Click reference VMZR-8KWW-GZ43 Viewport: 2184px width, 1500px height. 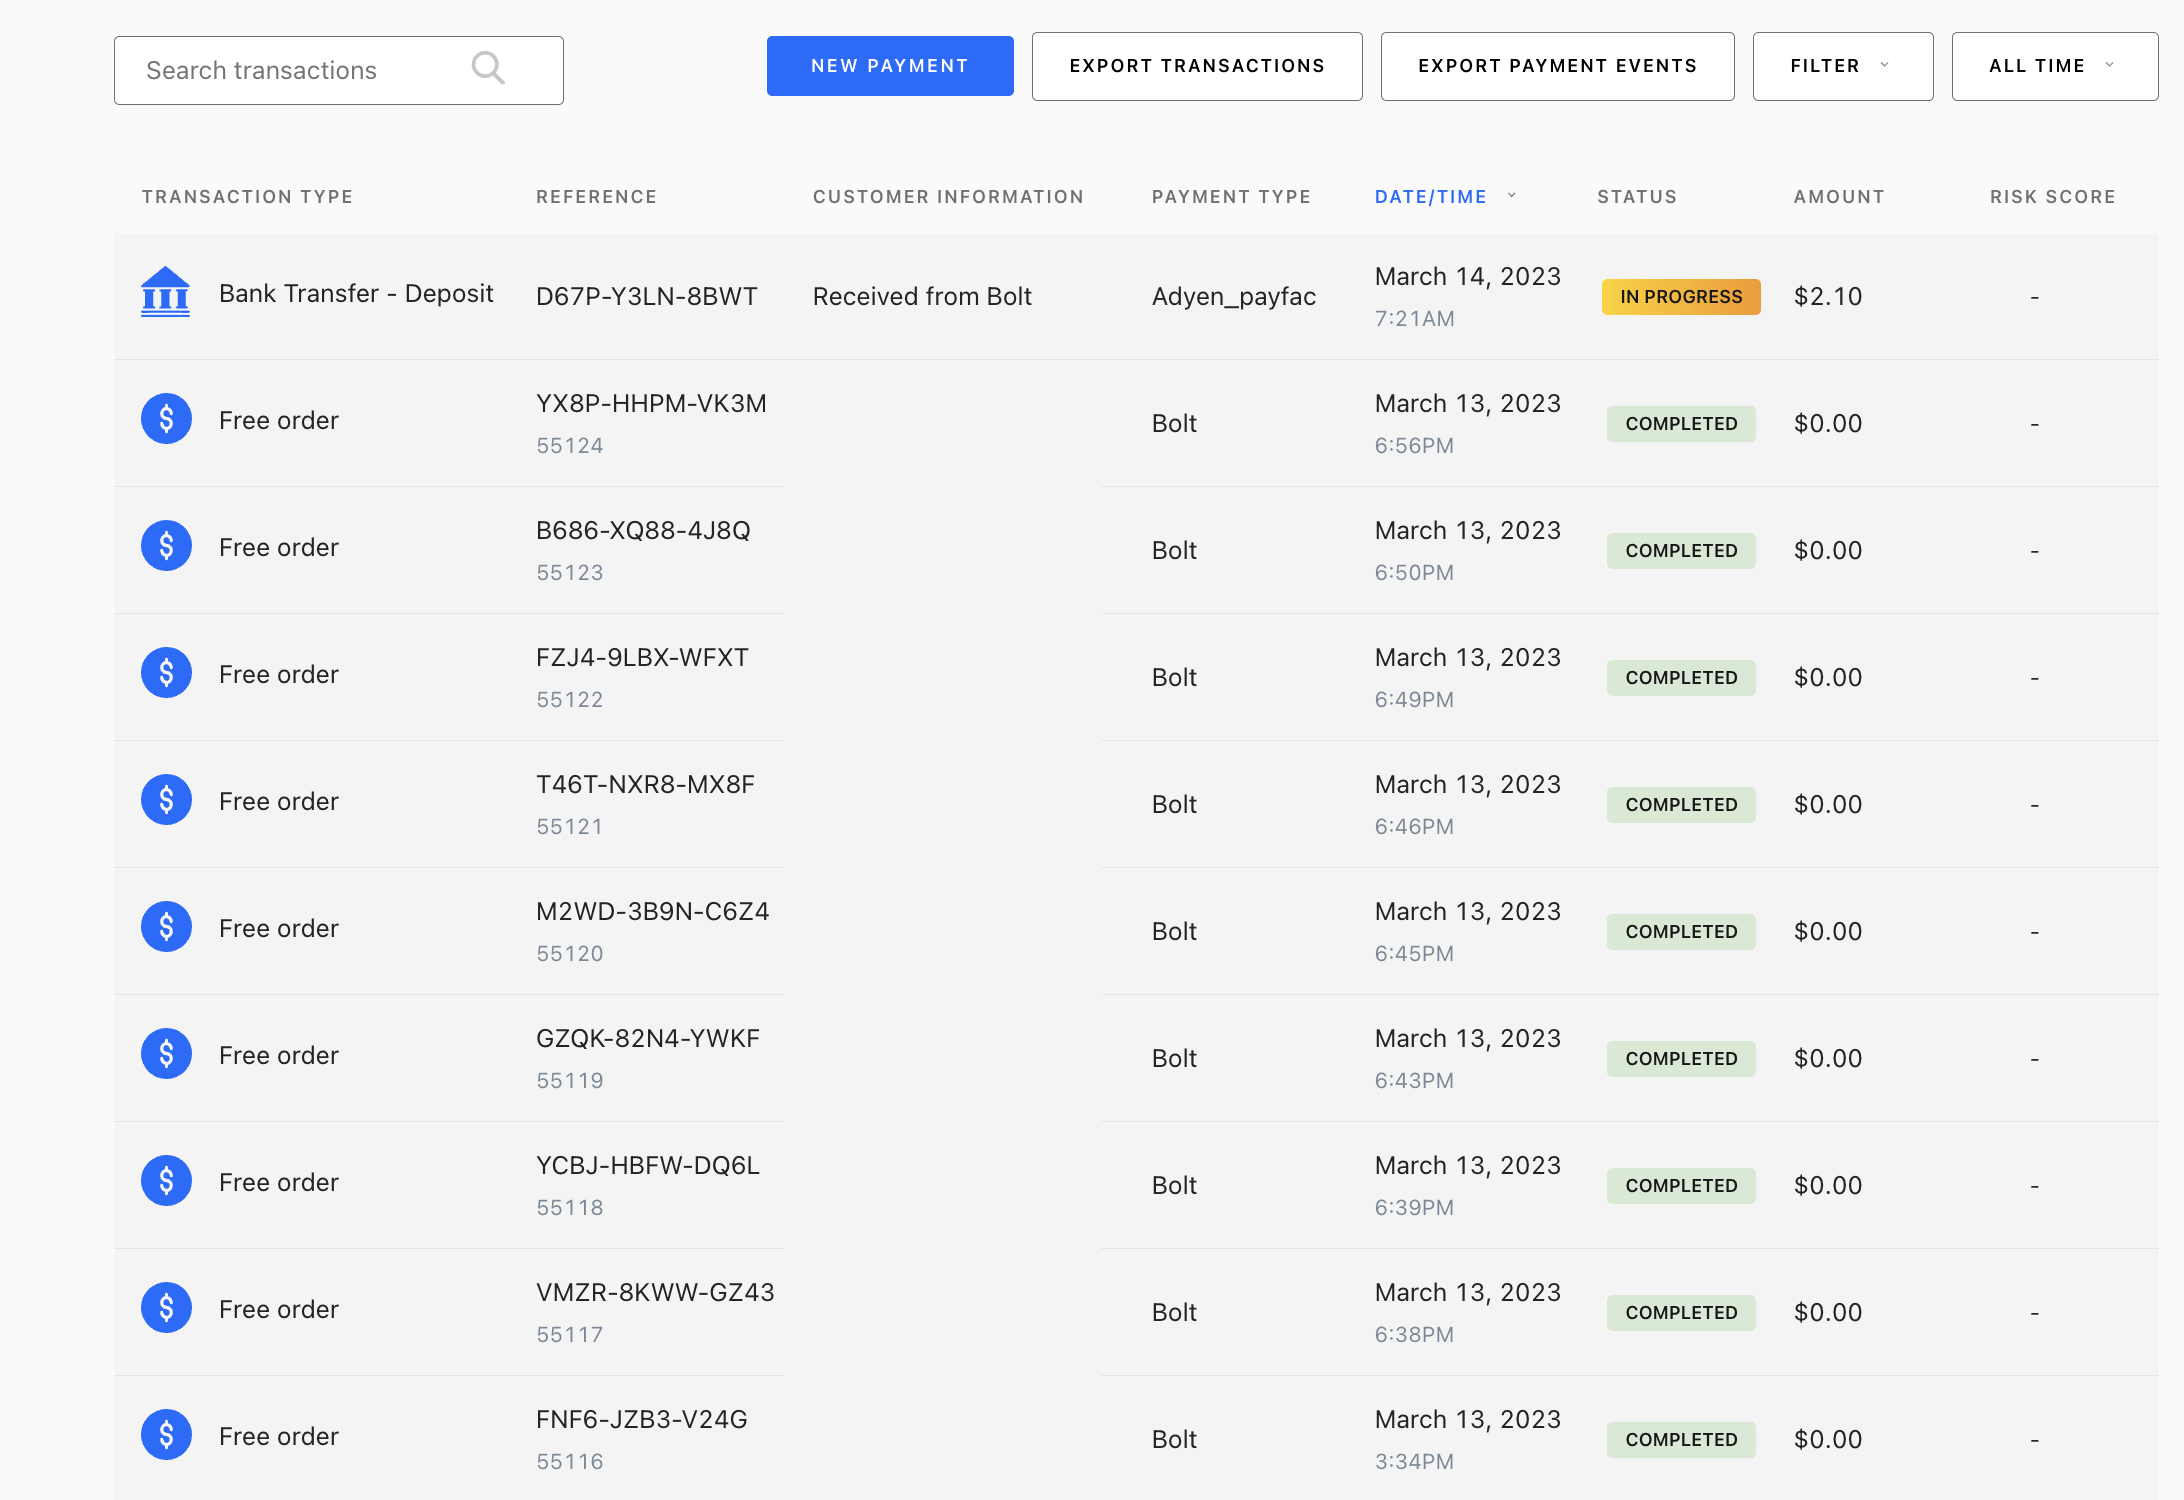coord(655,1293)
